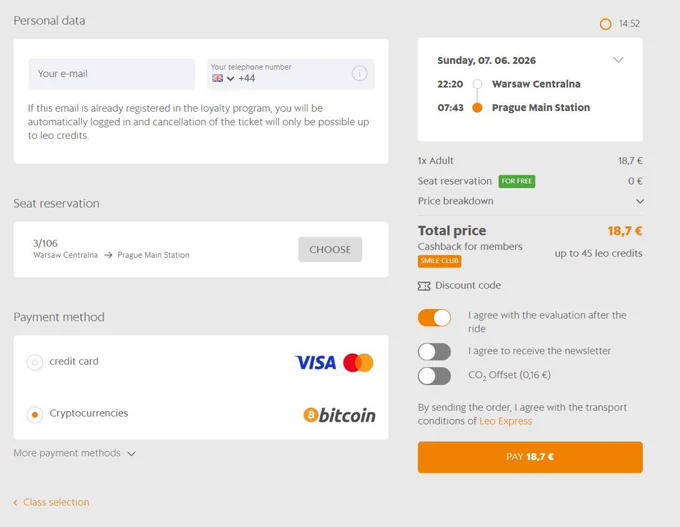Click the SMILE CLUB badge
Viewport: 680px width, 527px height.
pyautogui.click(x=439, y=261)
